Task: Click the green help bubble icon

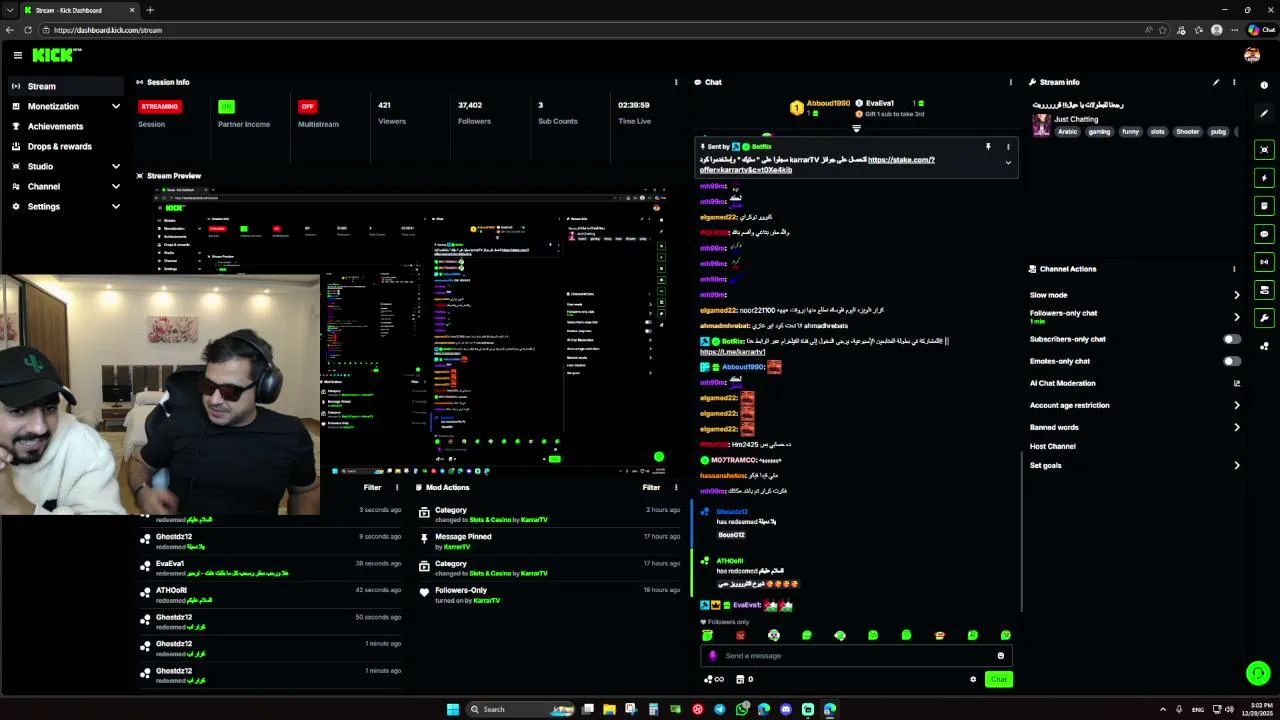Action: 1258,673
